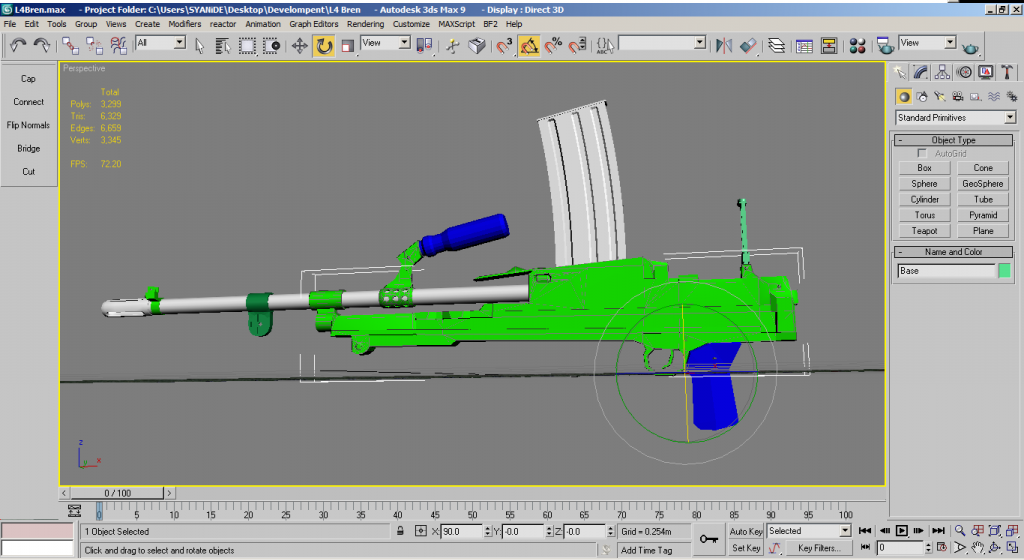
Task: Toggle the Selection Lock padlock
Action: coord(401,531)
